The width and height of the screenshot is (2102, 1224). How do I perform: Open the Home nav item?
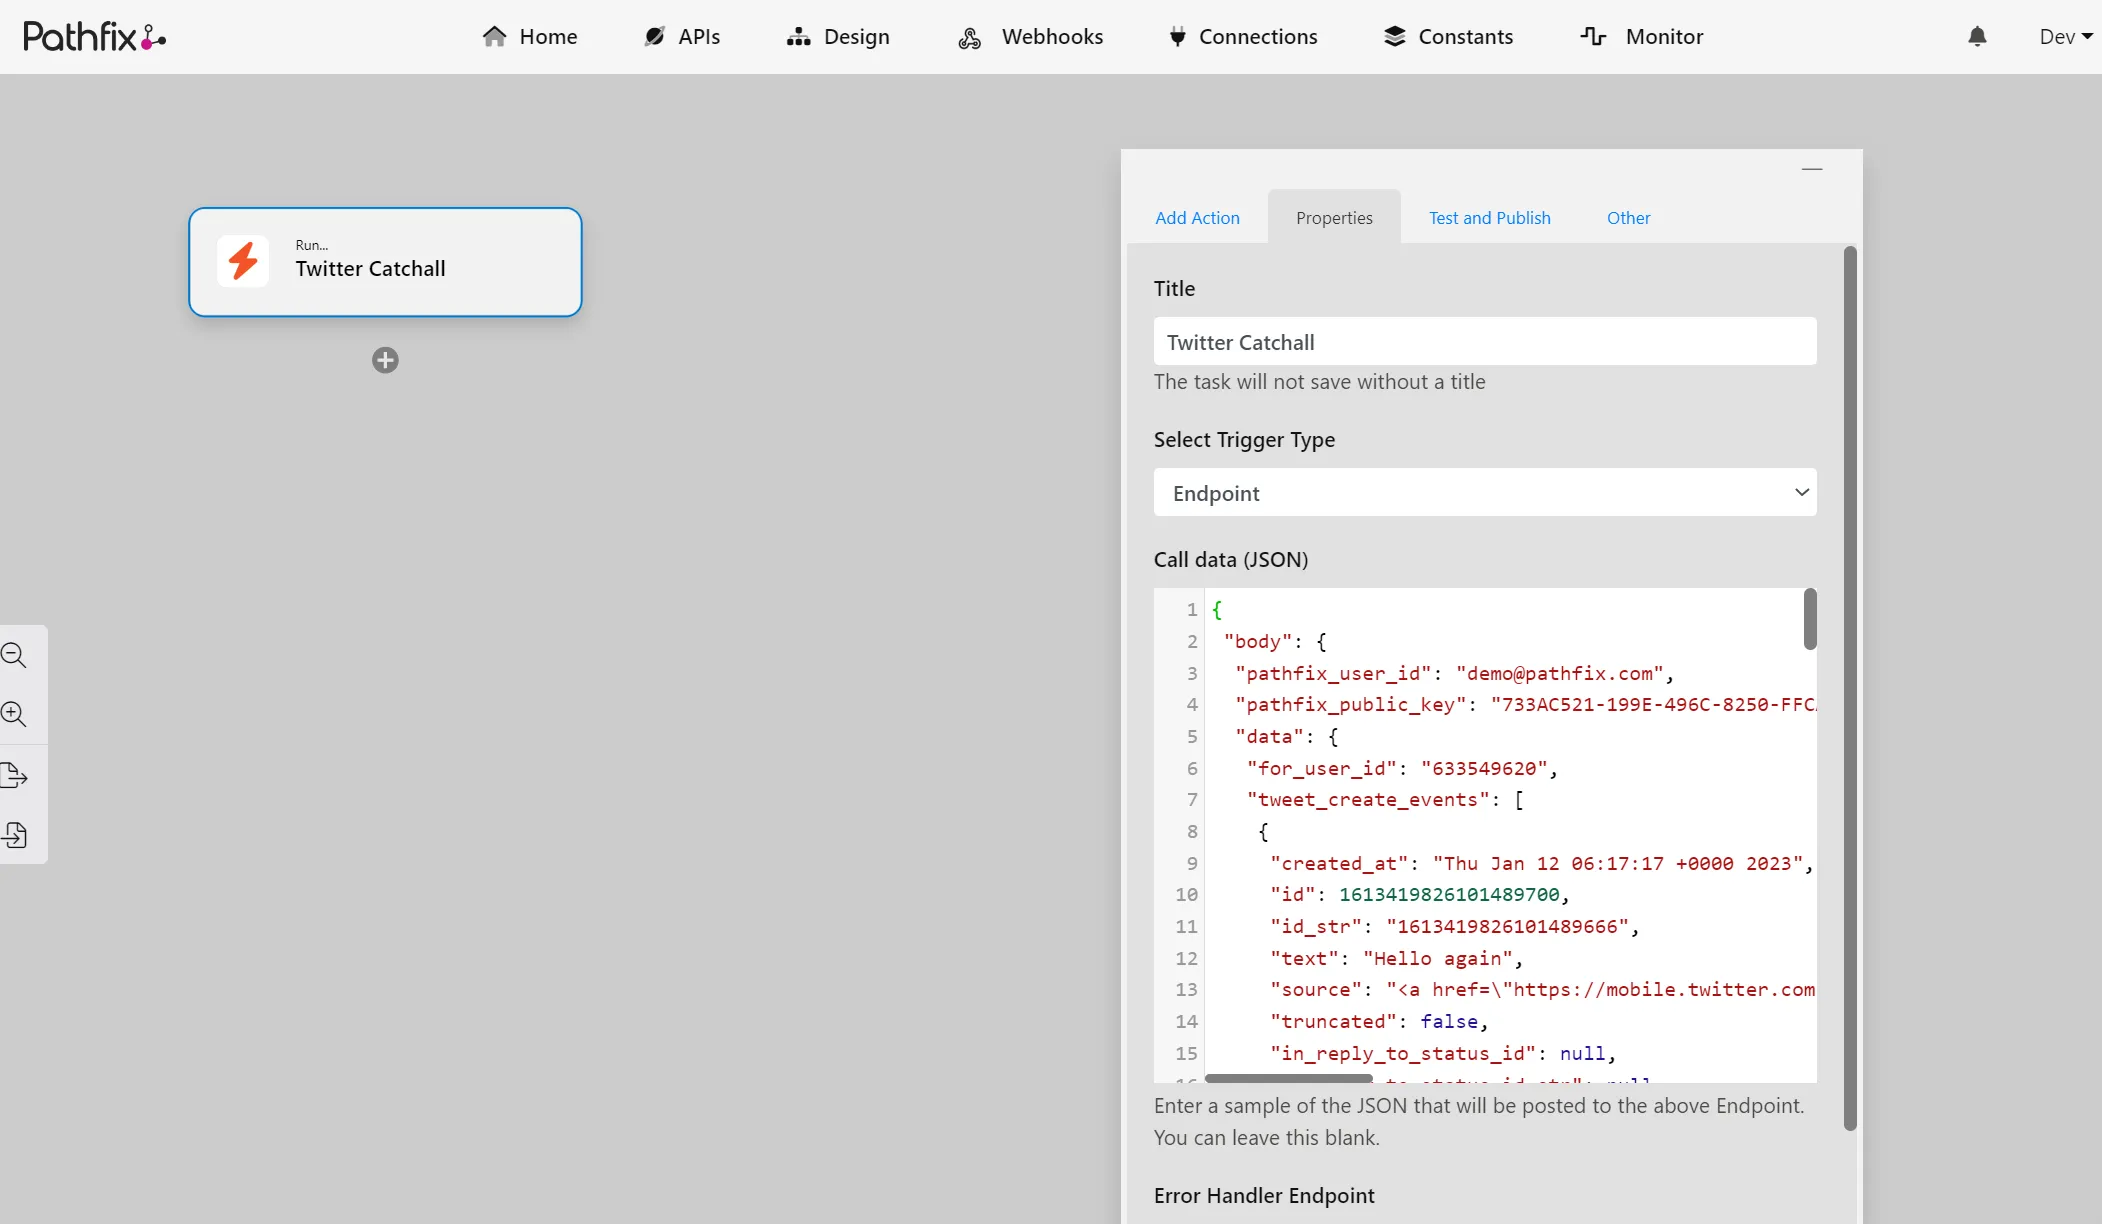pos(530,37)
